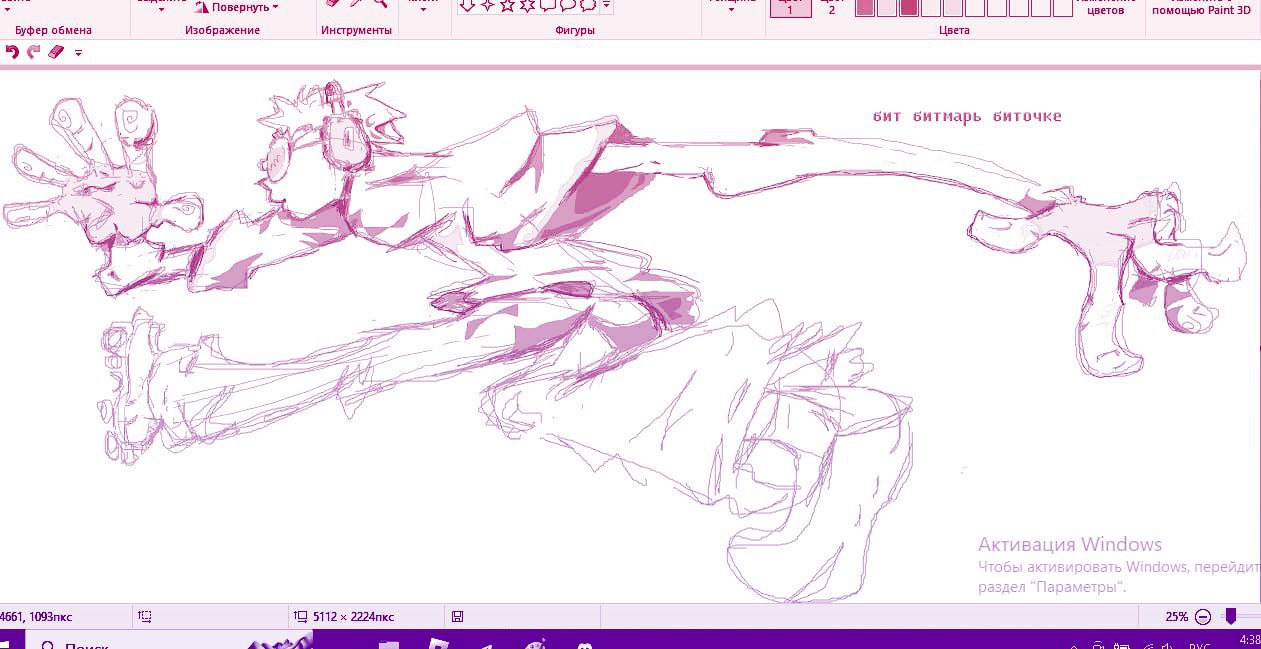Choose the magenta third custom swatch
Image resolution: width=1261 pixels, height=649 pixels.
(909, 8)
